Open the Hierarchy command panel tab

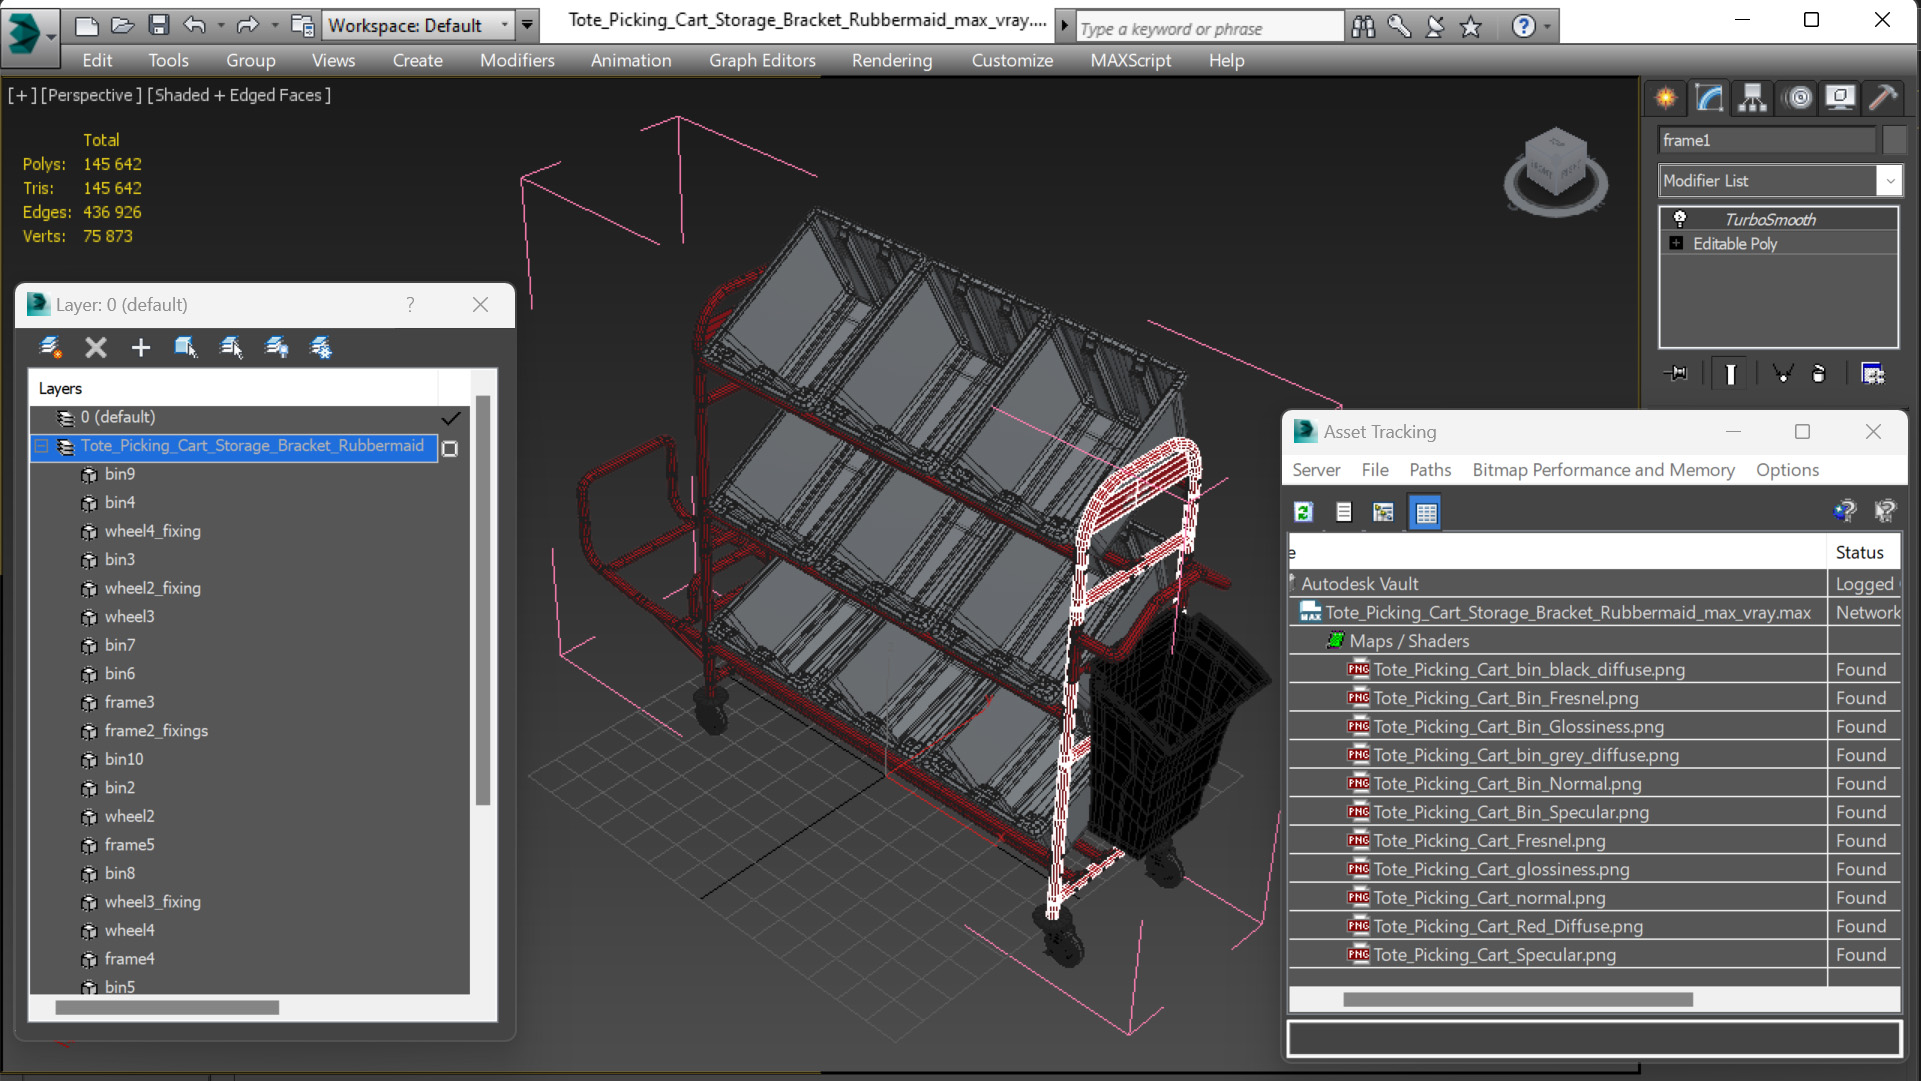coord(1753,98)
